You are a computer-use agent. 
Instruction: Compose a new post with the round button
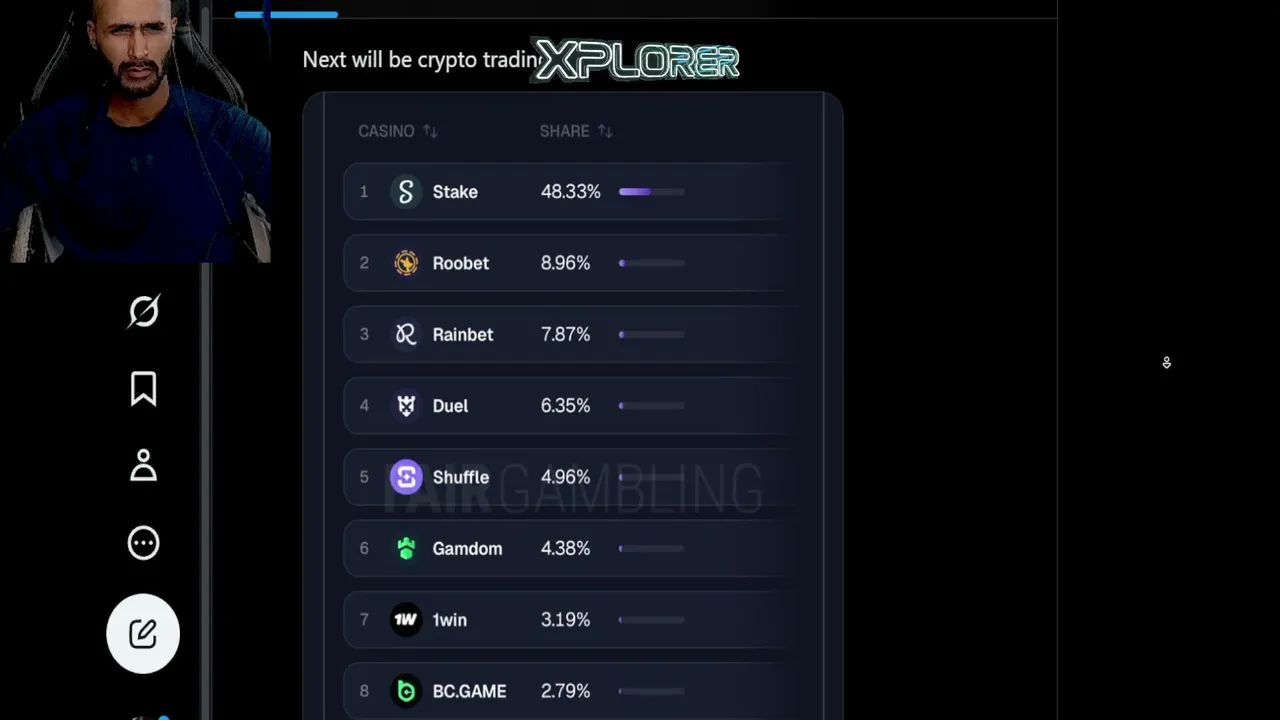(143, 633)
